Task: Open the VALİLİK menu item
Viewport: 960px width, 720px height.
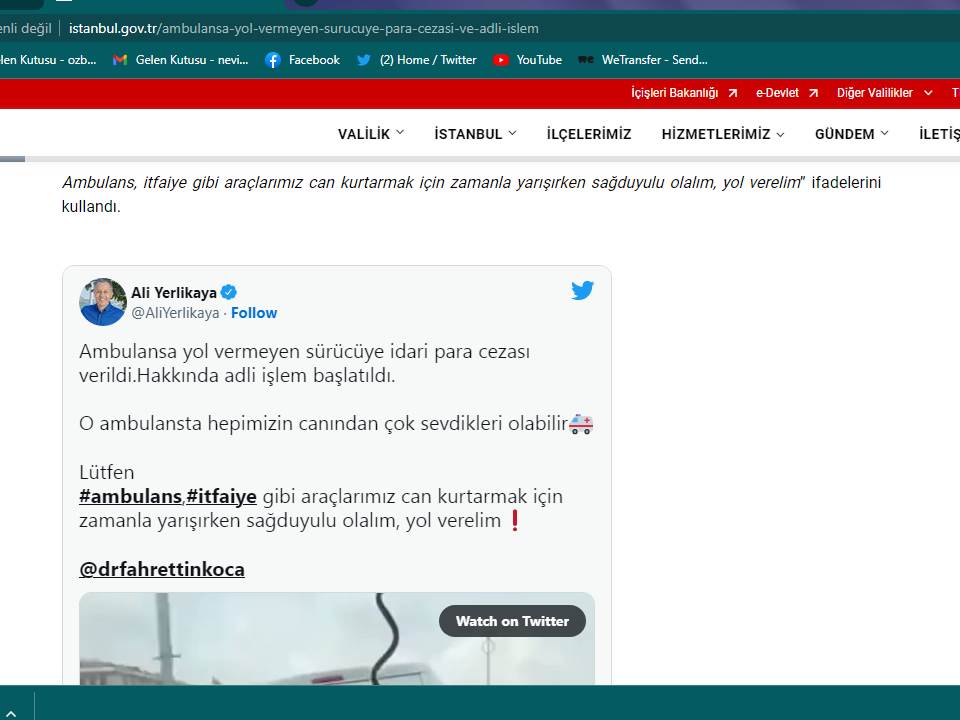Action: [x=364, y=134]
